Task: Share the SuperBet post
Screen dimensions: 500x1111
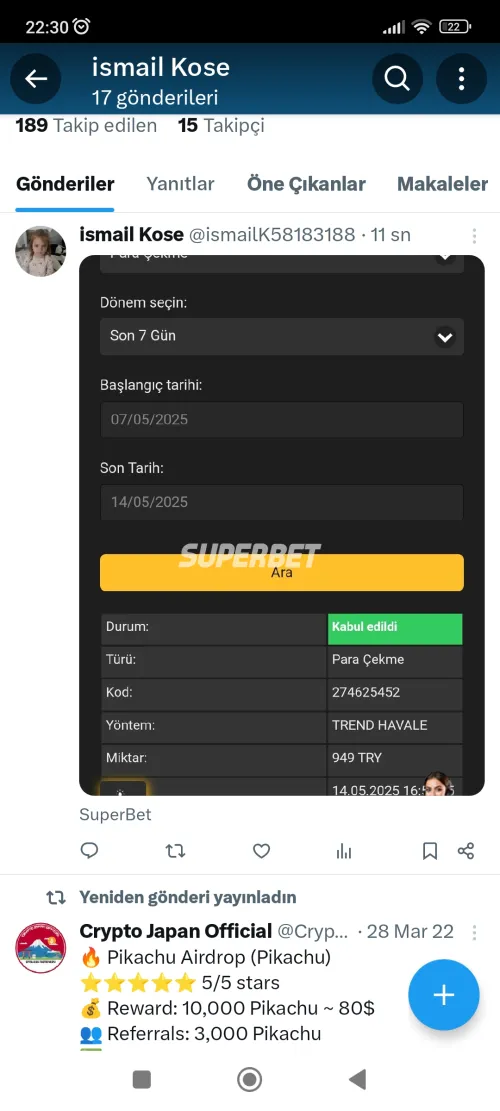Action: (466, 851)
